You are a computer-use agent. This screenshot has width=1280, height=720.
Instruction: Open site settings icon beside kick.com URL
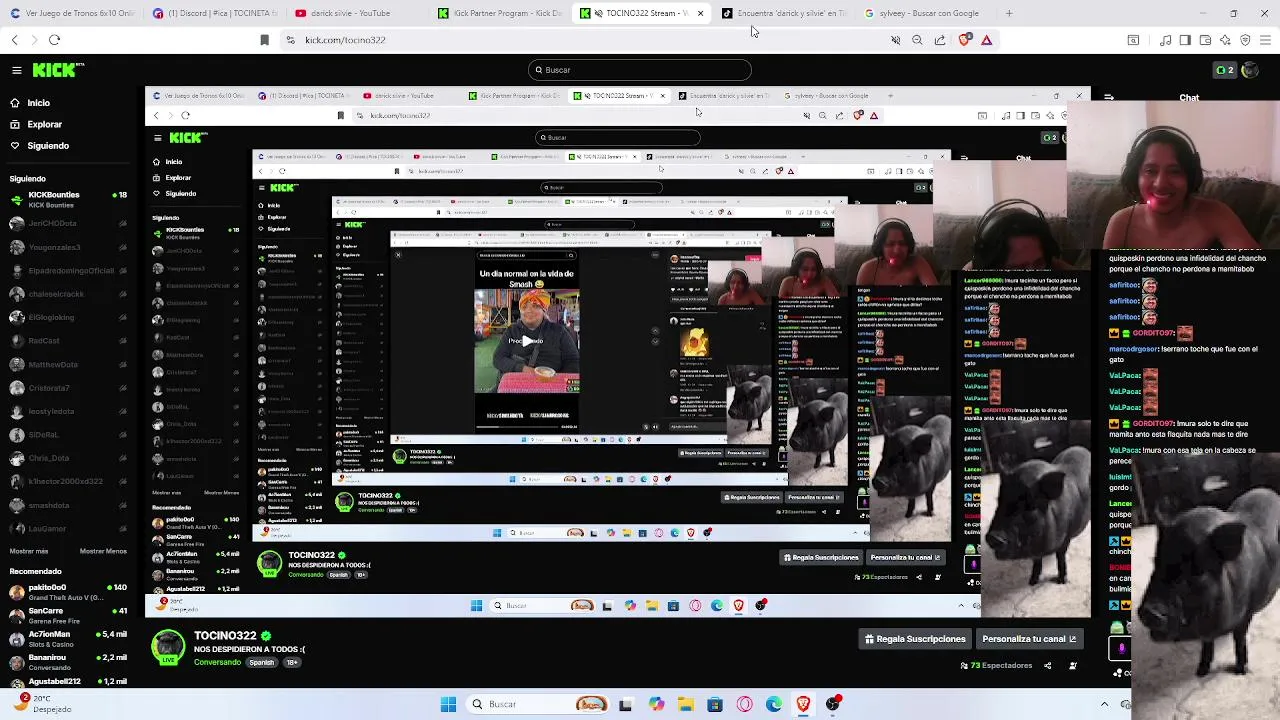pyautogui.click(x=290, y=40)
